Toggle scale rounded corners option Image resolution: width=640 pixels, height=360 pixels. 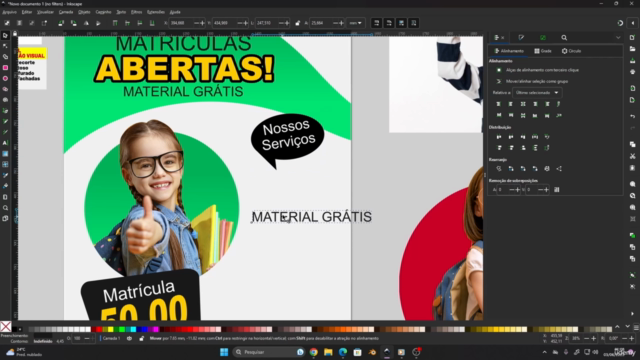389,23
